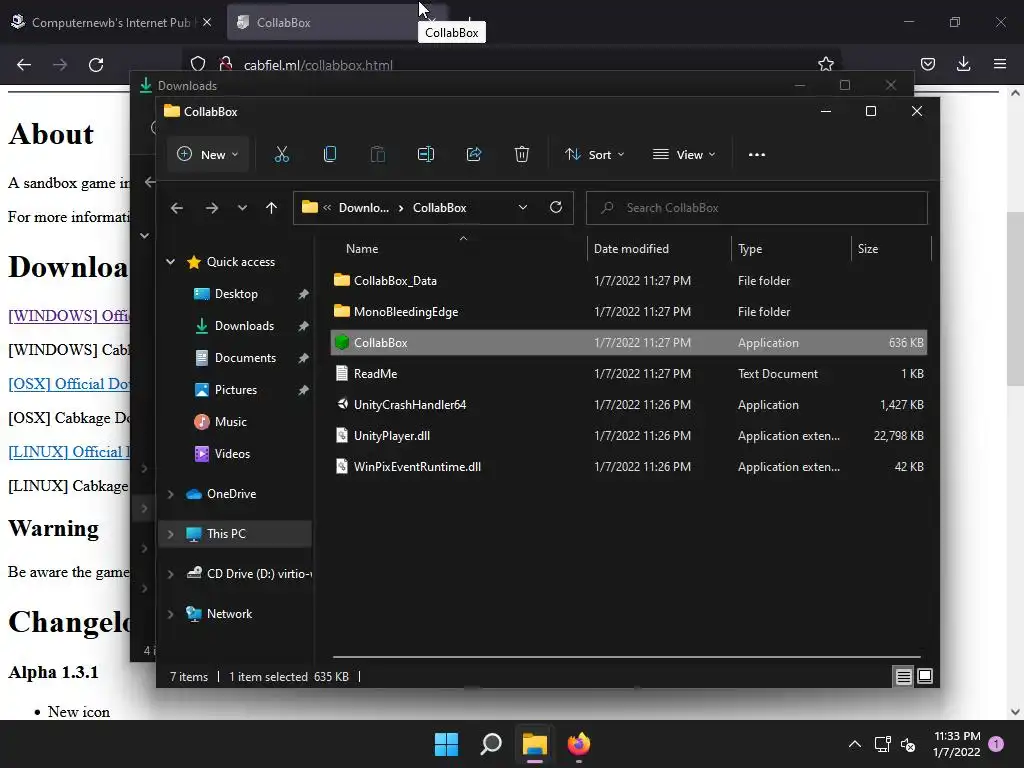Screen dimensions: 1024x768
Task: Go up one folder level arrow
Action: pos(271,208)
